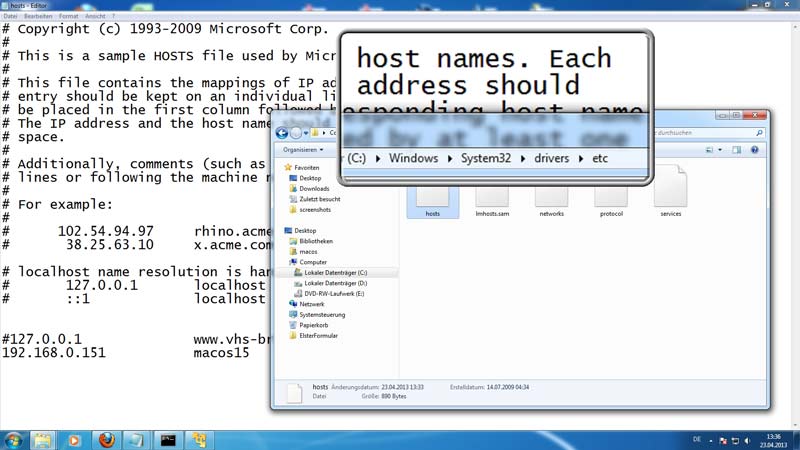Click the Explorer forward navigation arrow

point(296,133)
